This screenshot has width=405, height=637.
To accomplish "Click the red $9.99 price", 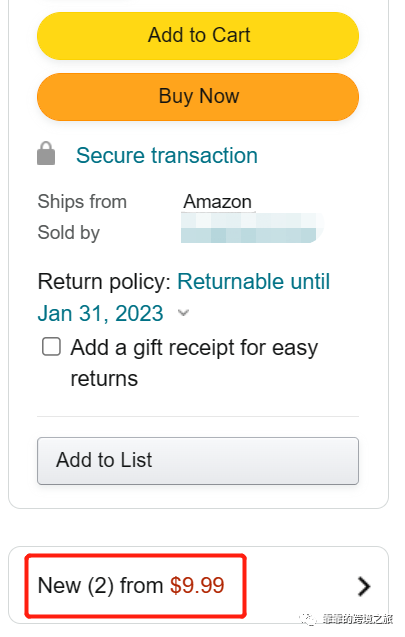I will pyautogui.click(x=197, y=585).
